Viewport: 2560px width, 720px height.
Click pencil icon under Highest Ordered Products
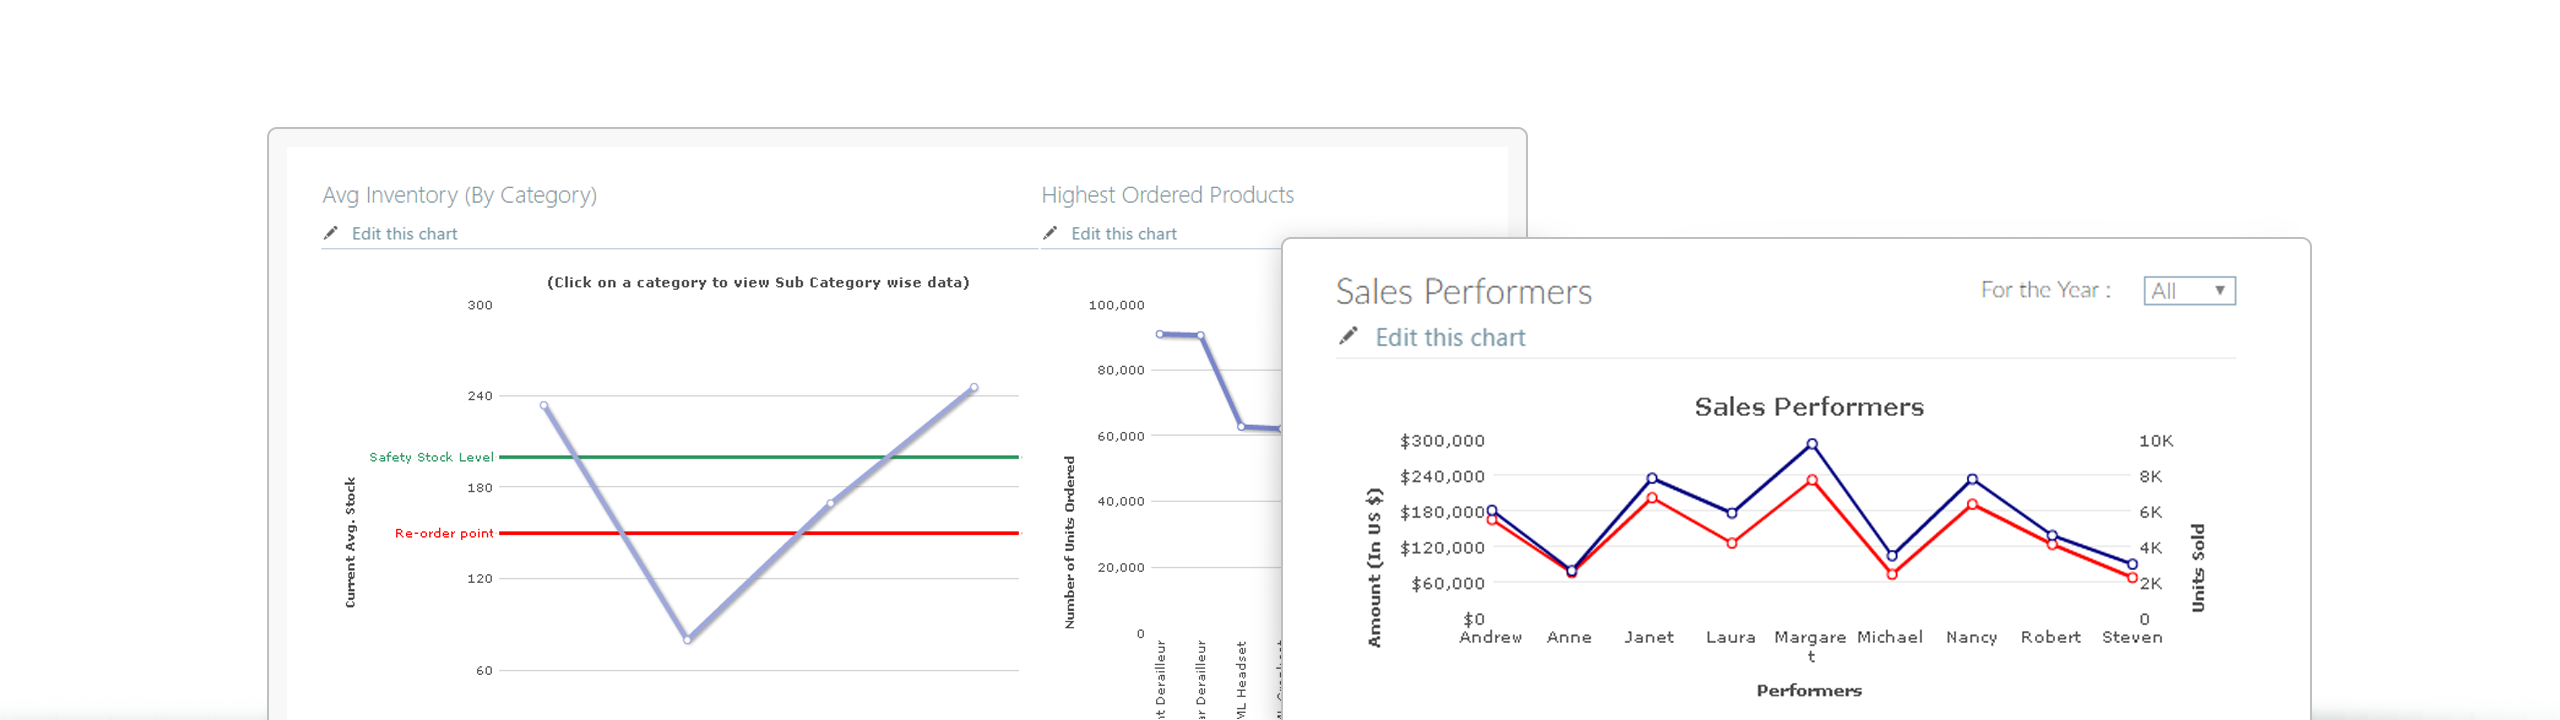coord(1050,233)
